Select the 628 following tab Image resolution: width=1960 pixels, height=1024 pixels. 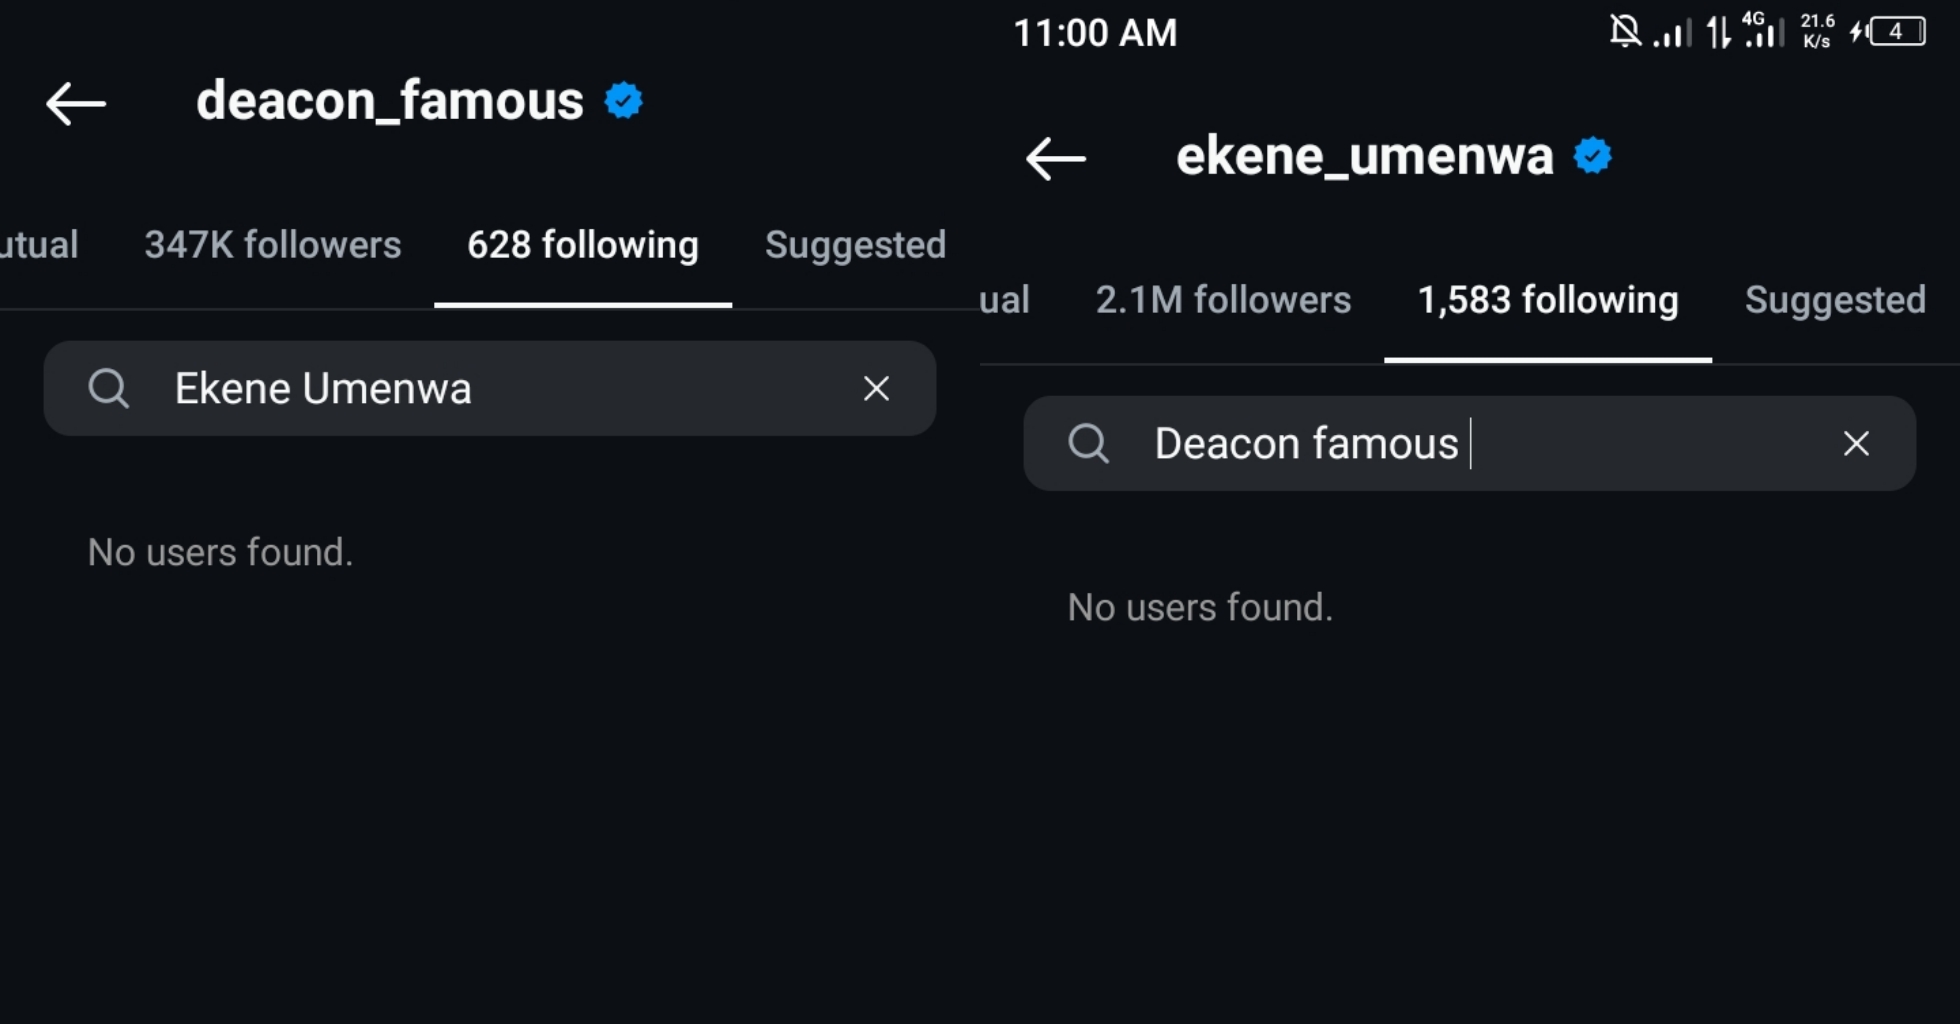point(583,245)
